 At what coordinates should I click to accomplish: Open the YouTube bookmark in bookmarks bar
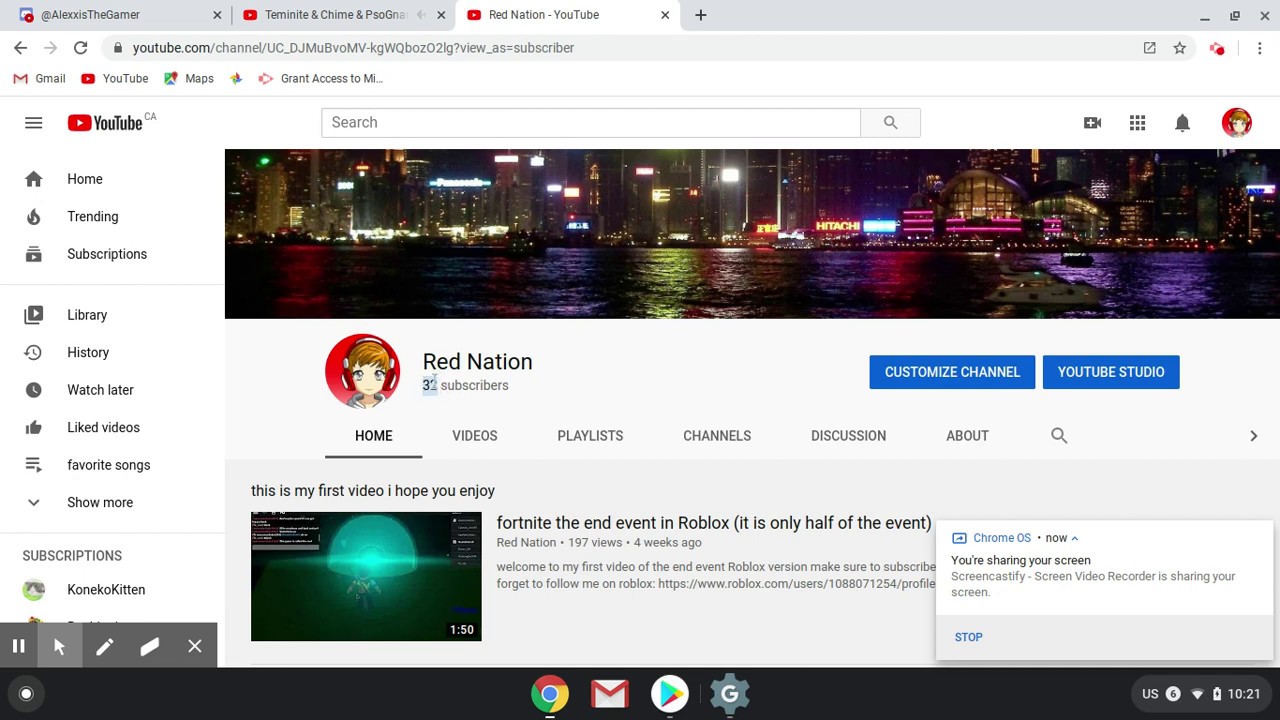[114, 78]
